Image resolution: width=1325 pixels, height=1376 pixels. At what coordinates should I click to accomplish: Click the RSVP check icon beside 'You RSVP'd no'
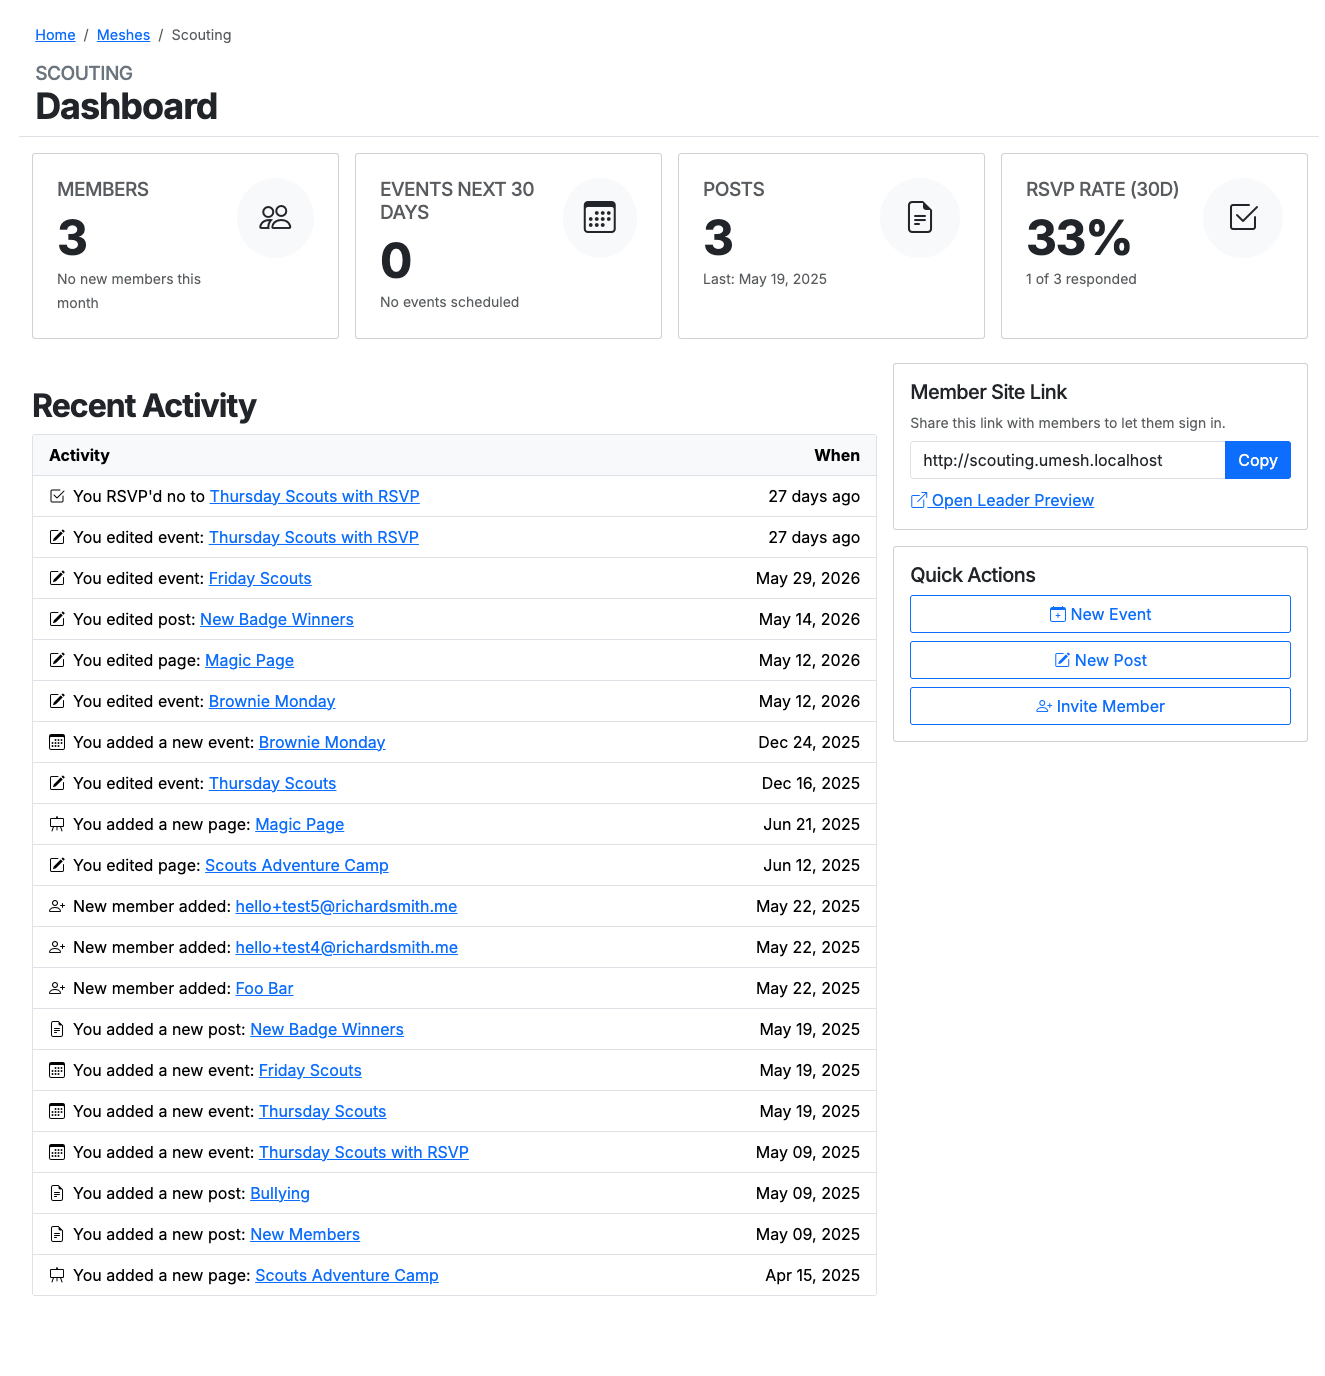point(57,496)
